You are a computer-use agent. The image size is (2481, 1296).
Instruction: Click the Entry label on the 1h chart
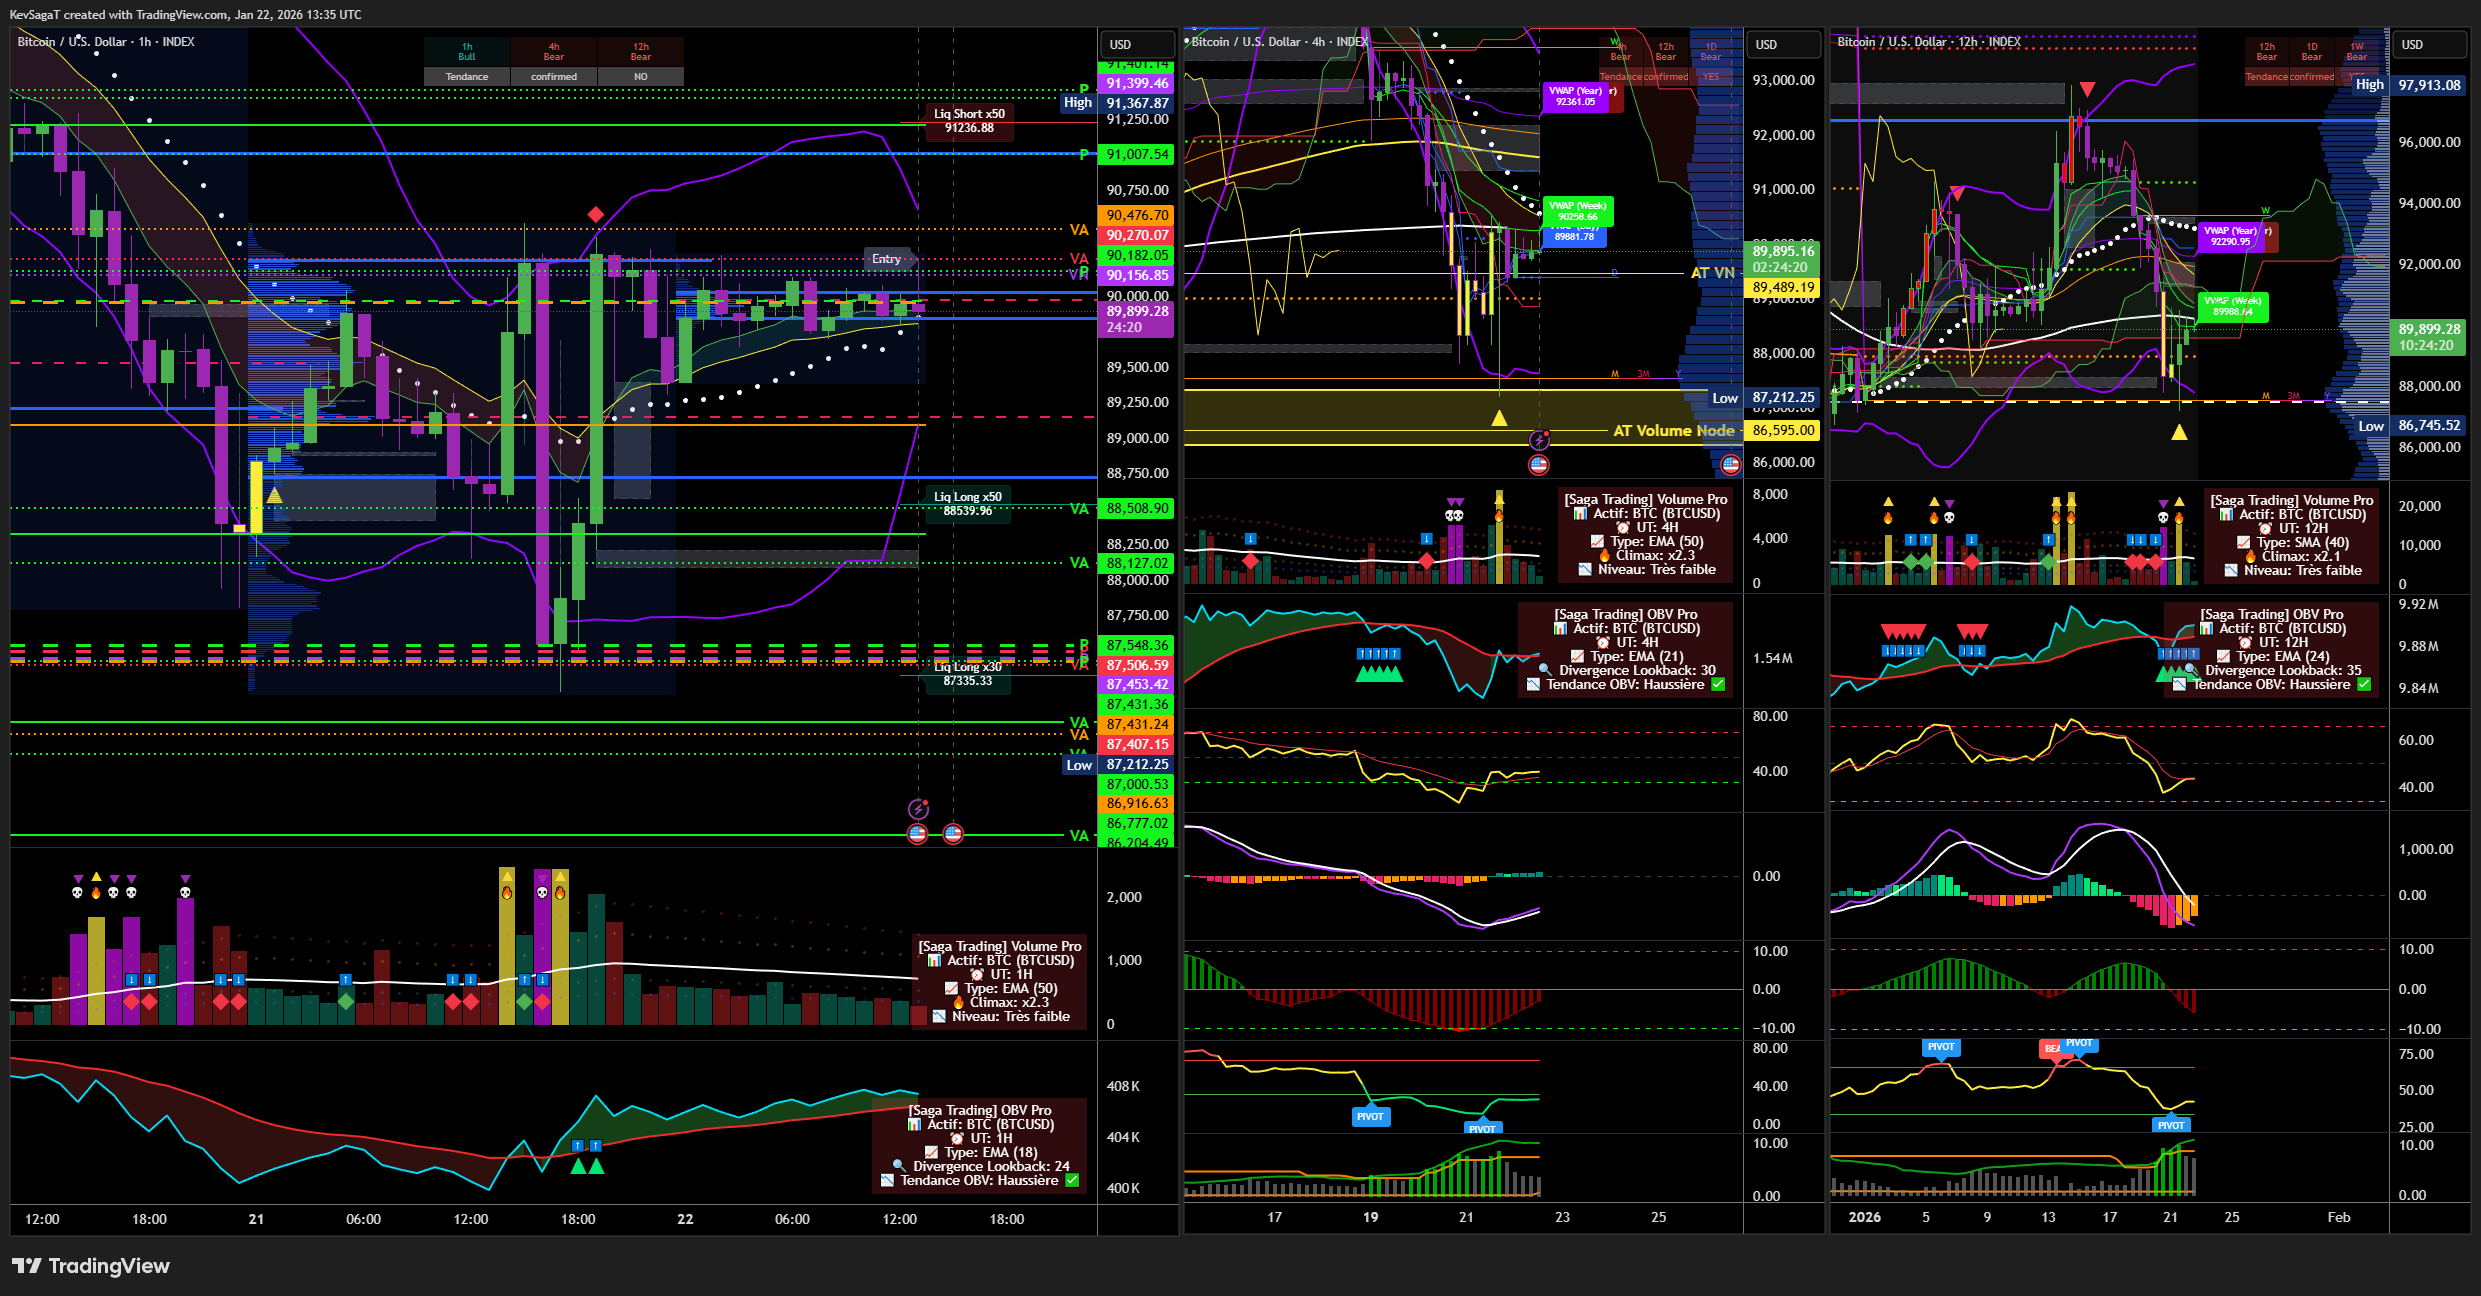886,259
